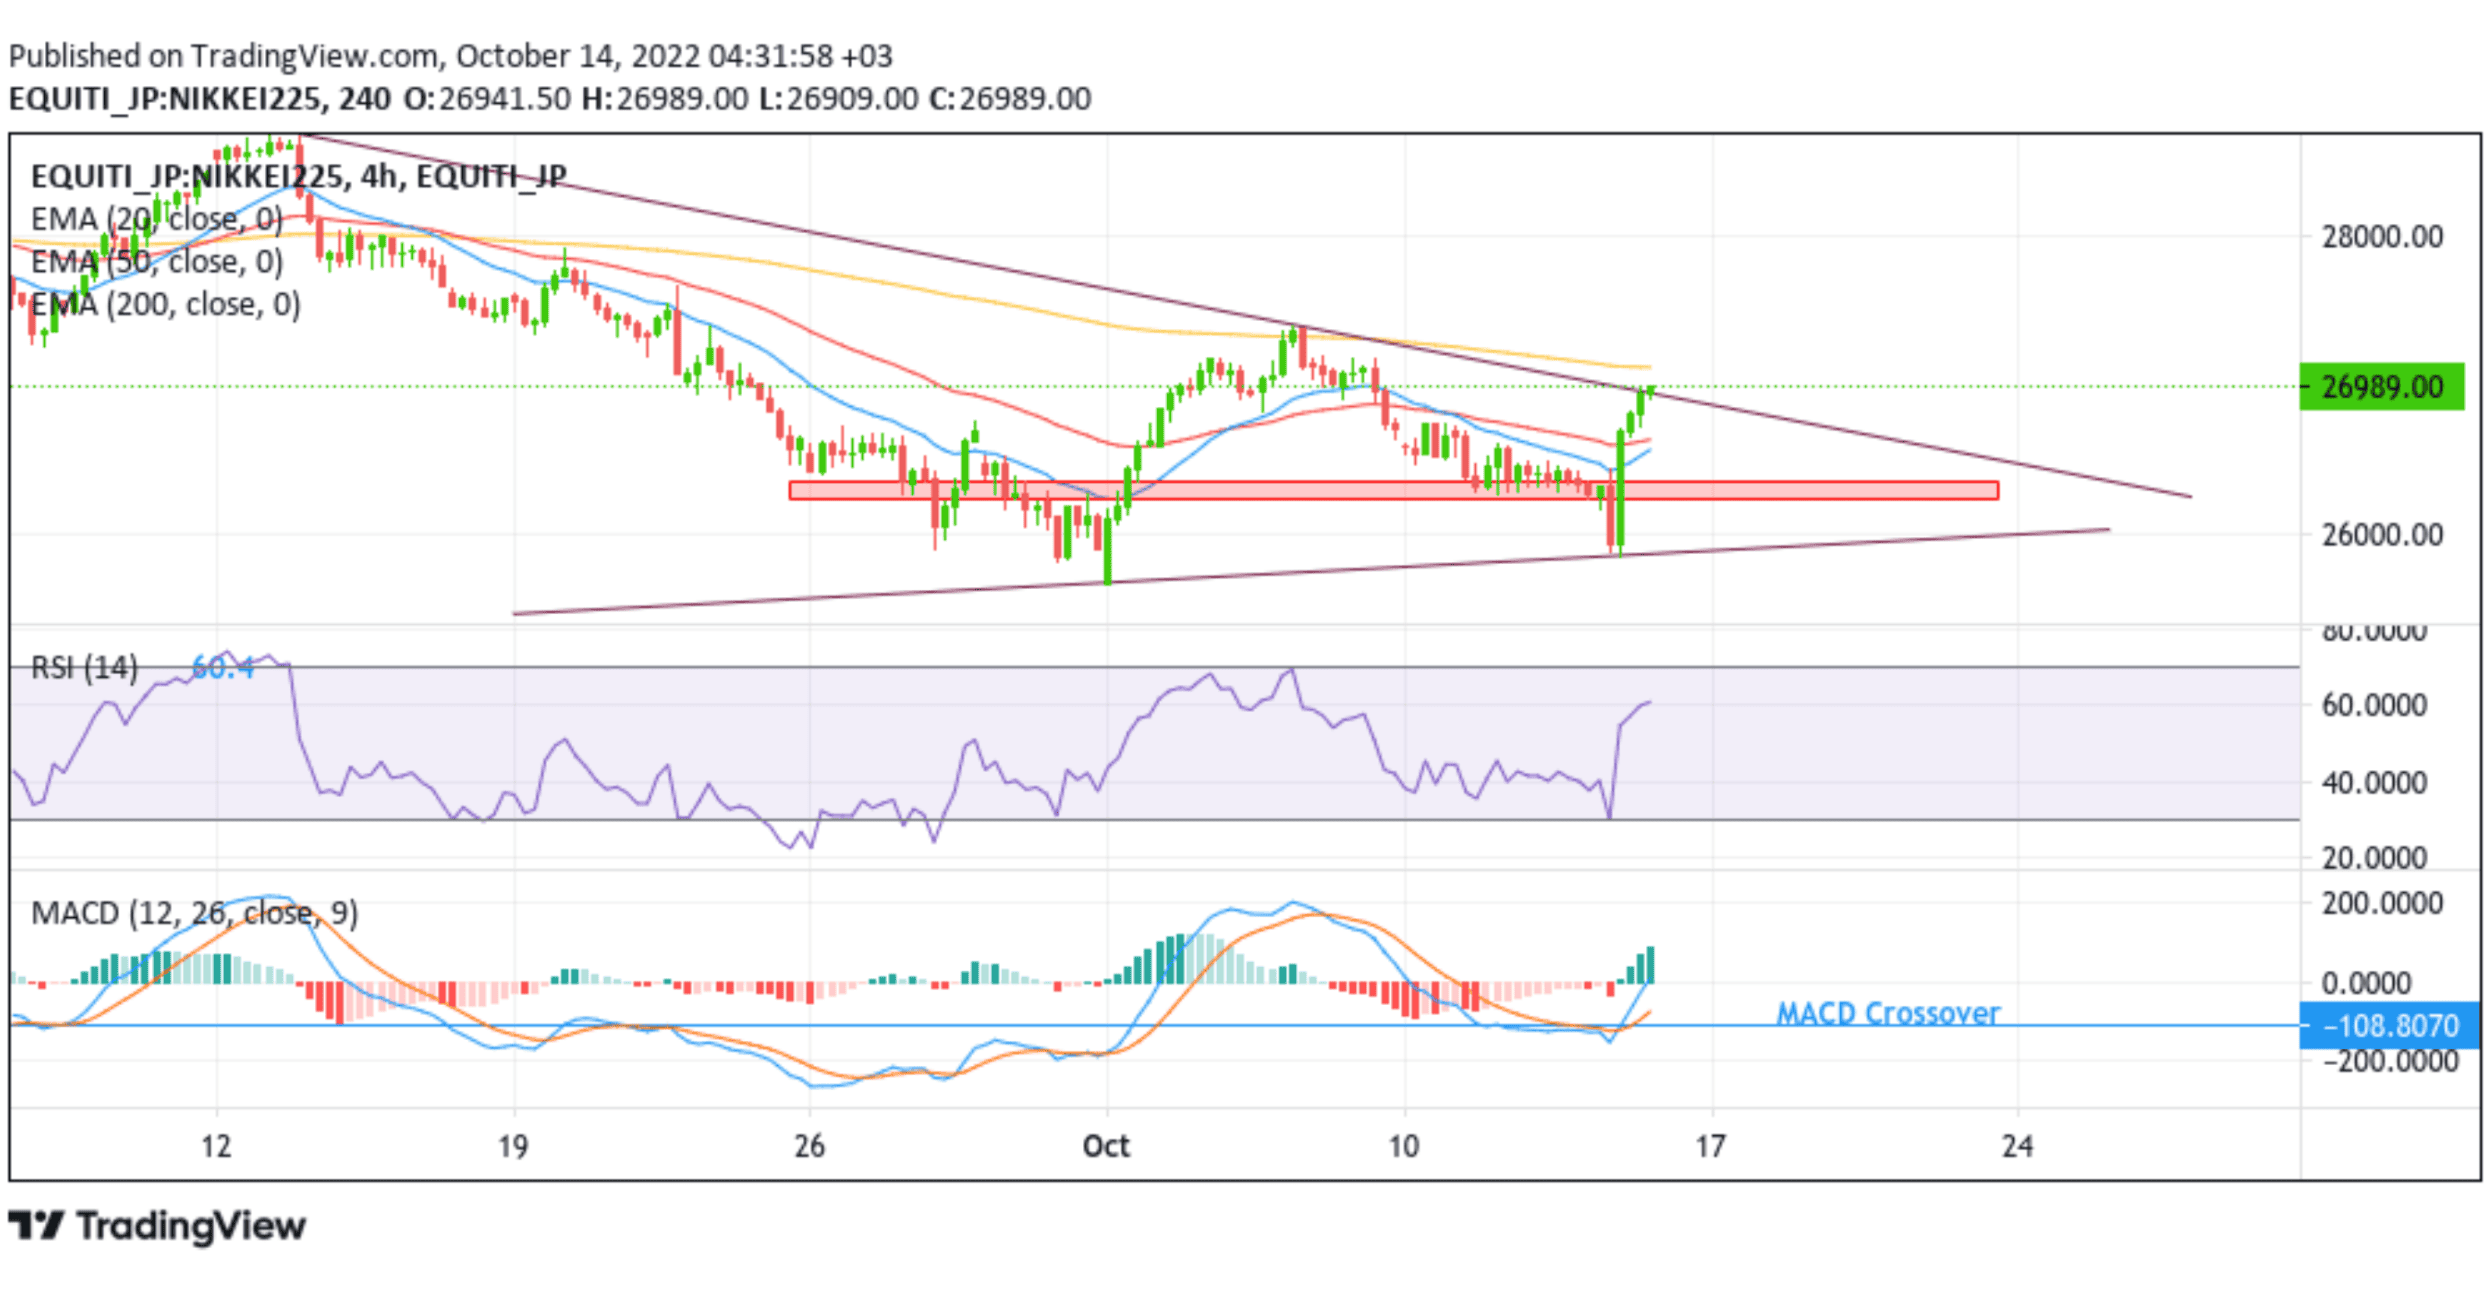
Task: Select the MACD (12, 26, close, 9) label
Action: 195,913
